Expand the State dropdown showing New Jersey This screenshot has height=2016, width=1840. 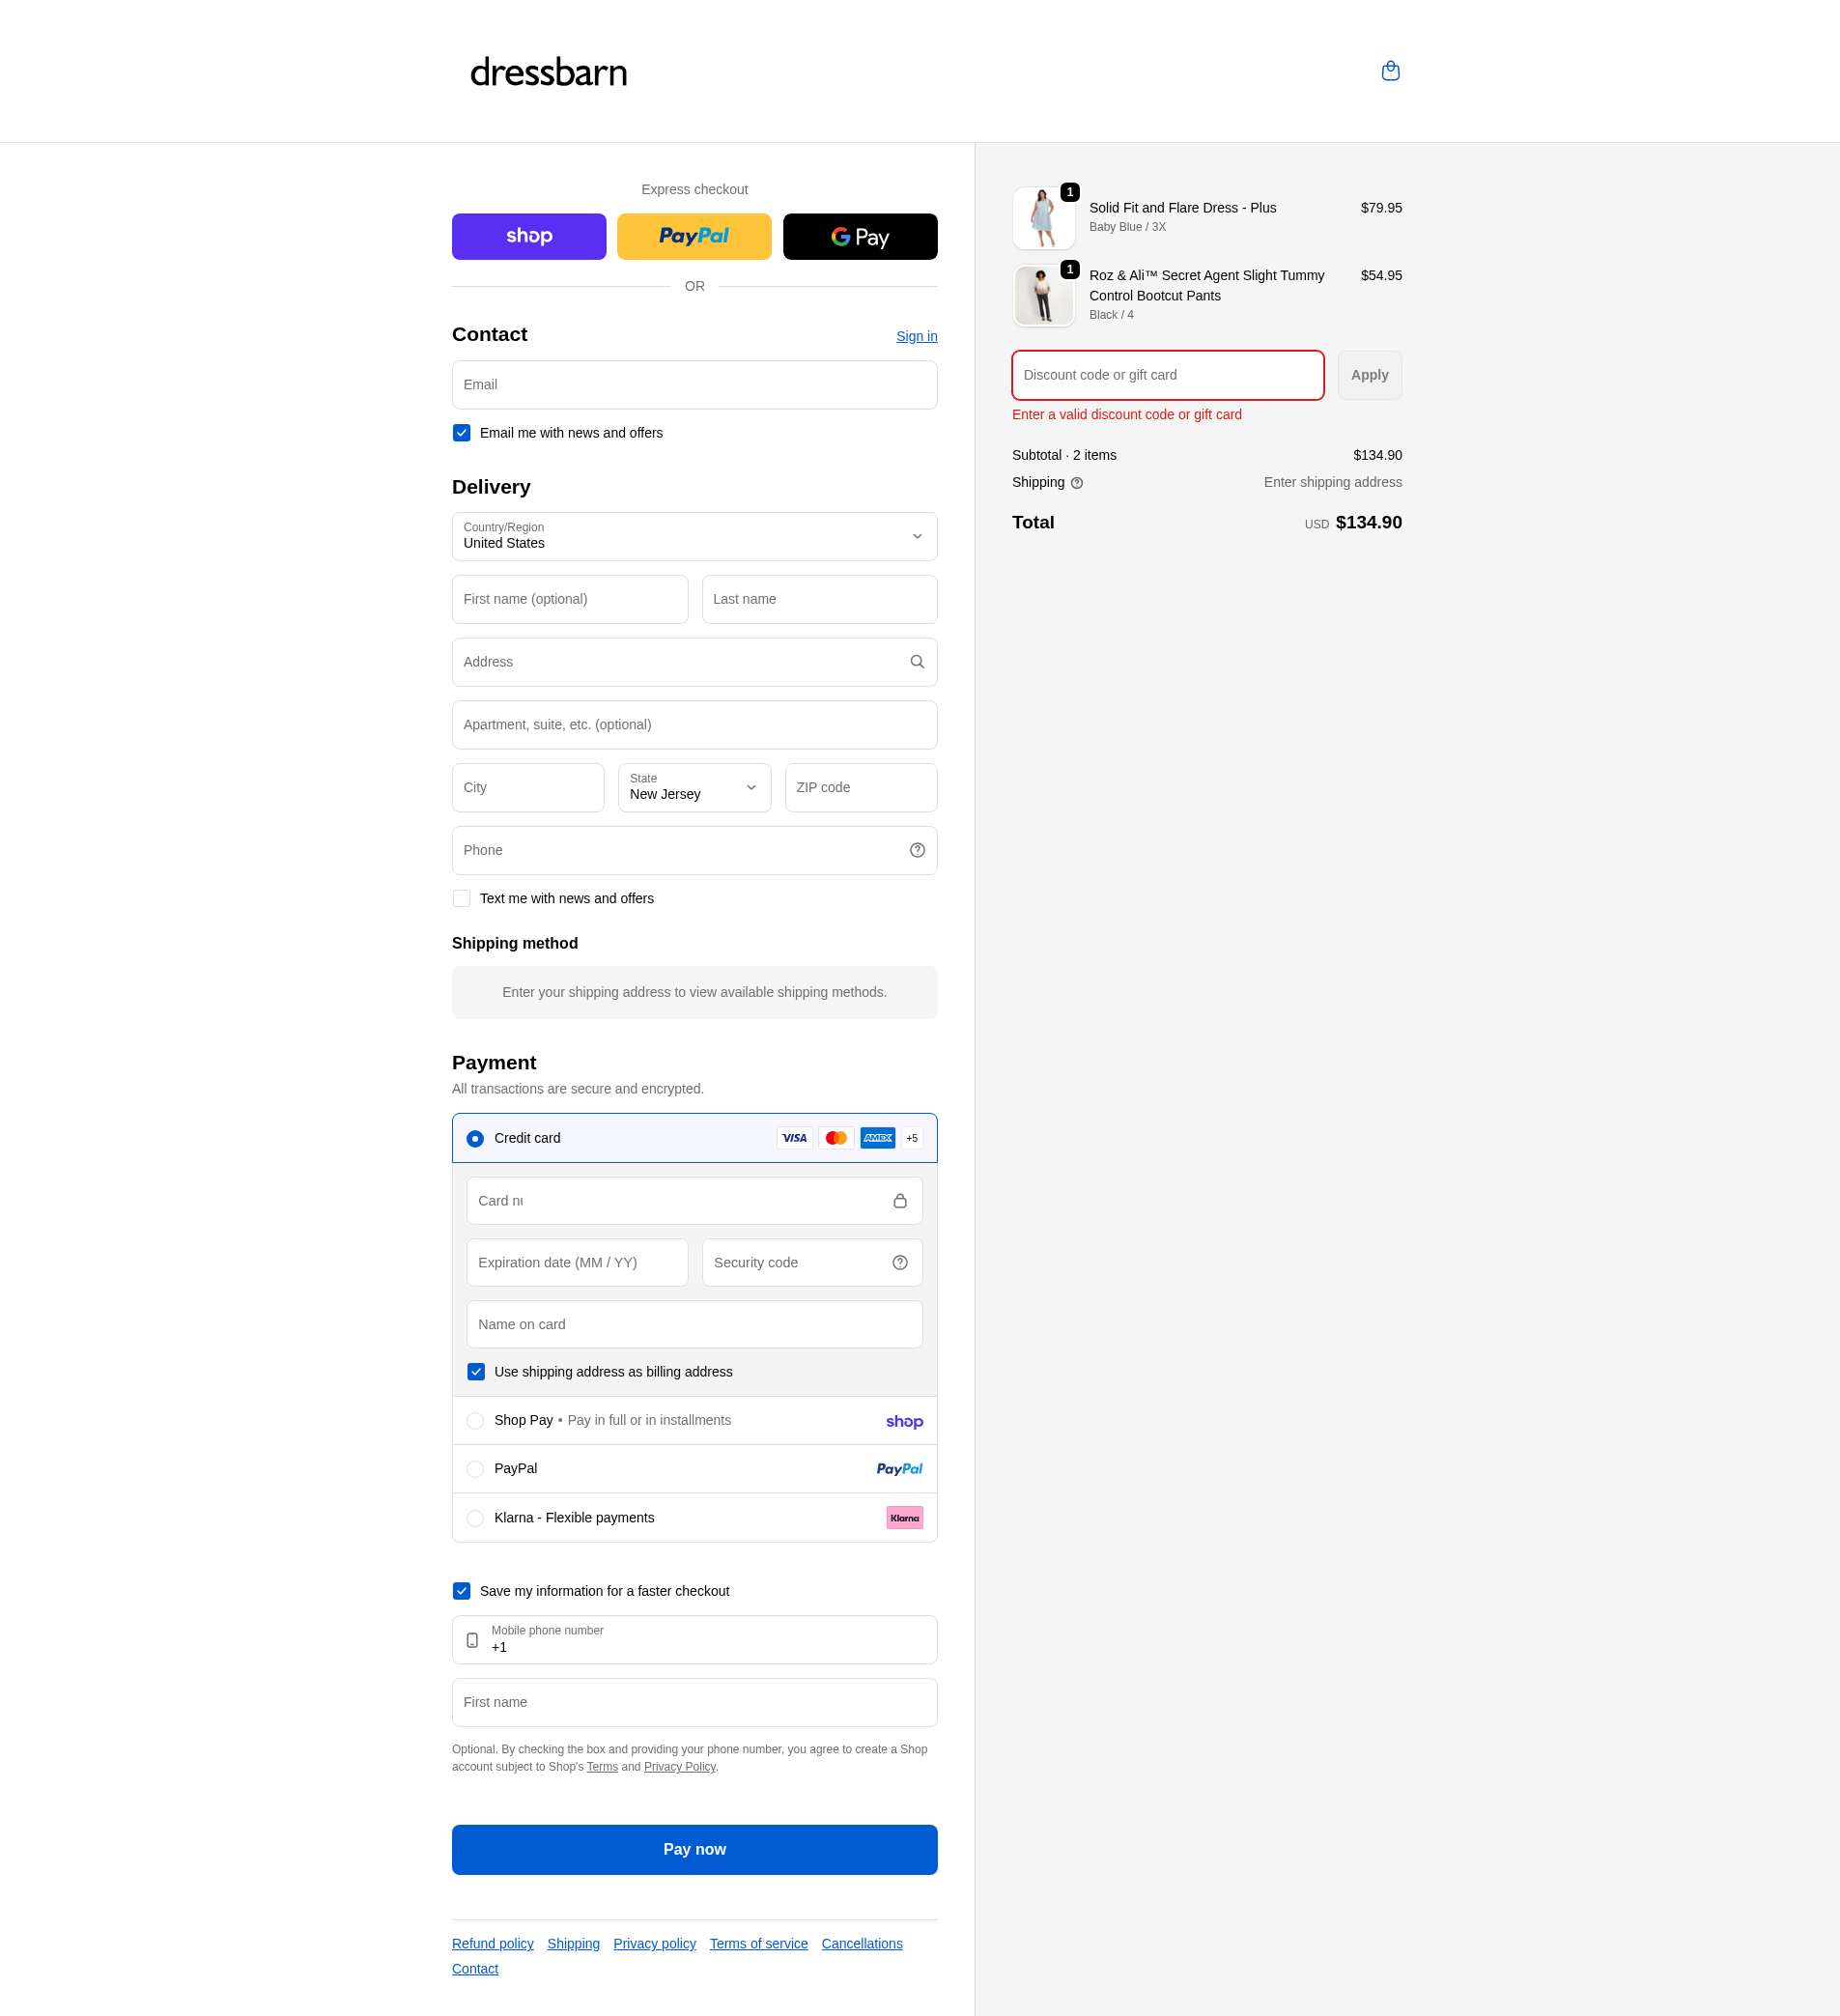(694, 788)
